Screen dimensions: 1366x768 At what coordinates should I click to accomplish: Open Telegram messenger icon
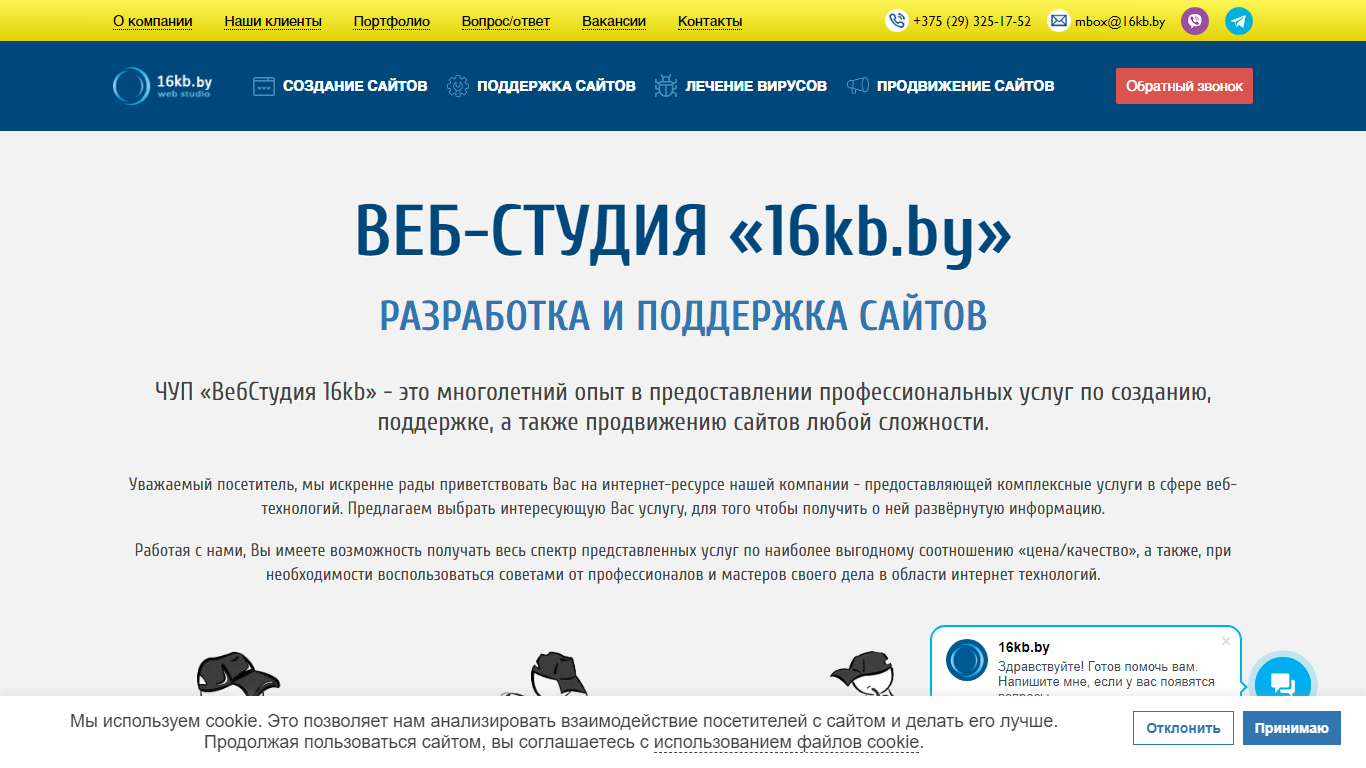coord(1239,21)
